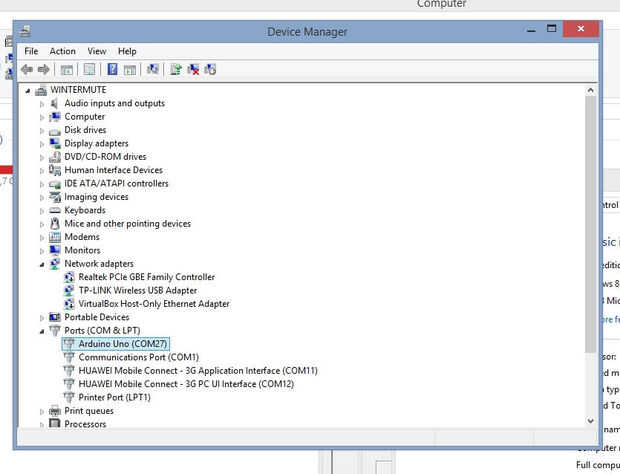620x474 pixels.
Task: Expand the Keyboards category
Action: pos(42,211)
